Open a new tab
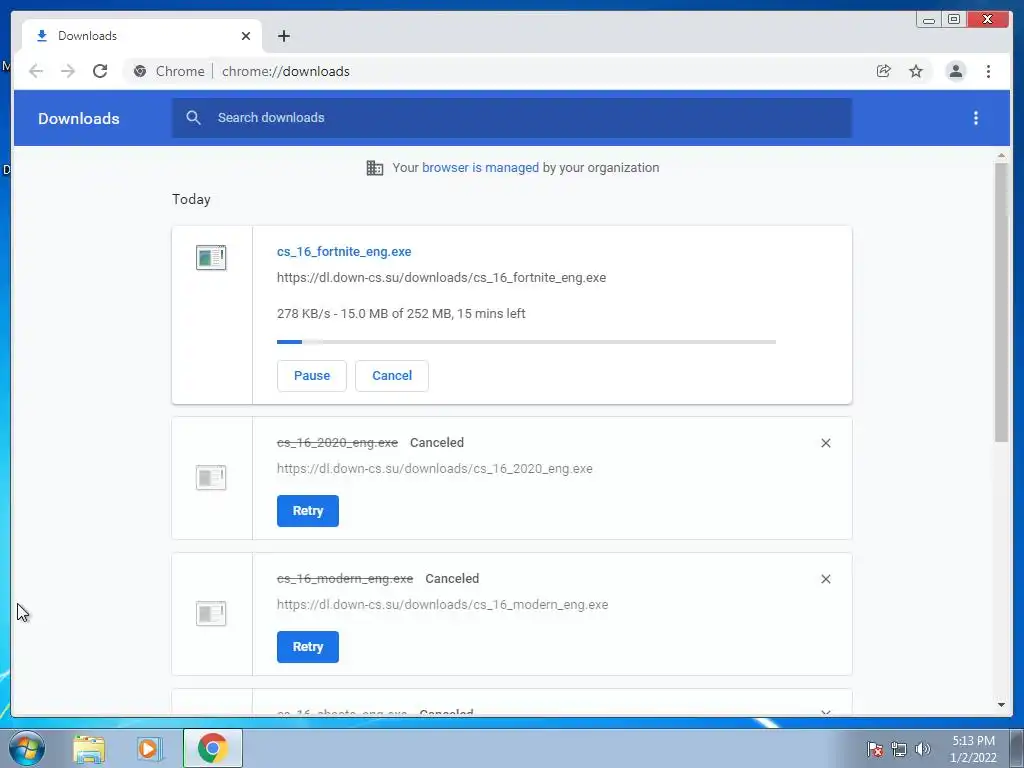The width and height of the screenshot is (1024, 768). click(283, 36)
